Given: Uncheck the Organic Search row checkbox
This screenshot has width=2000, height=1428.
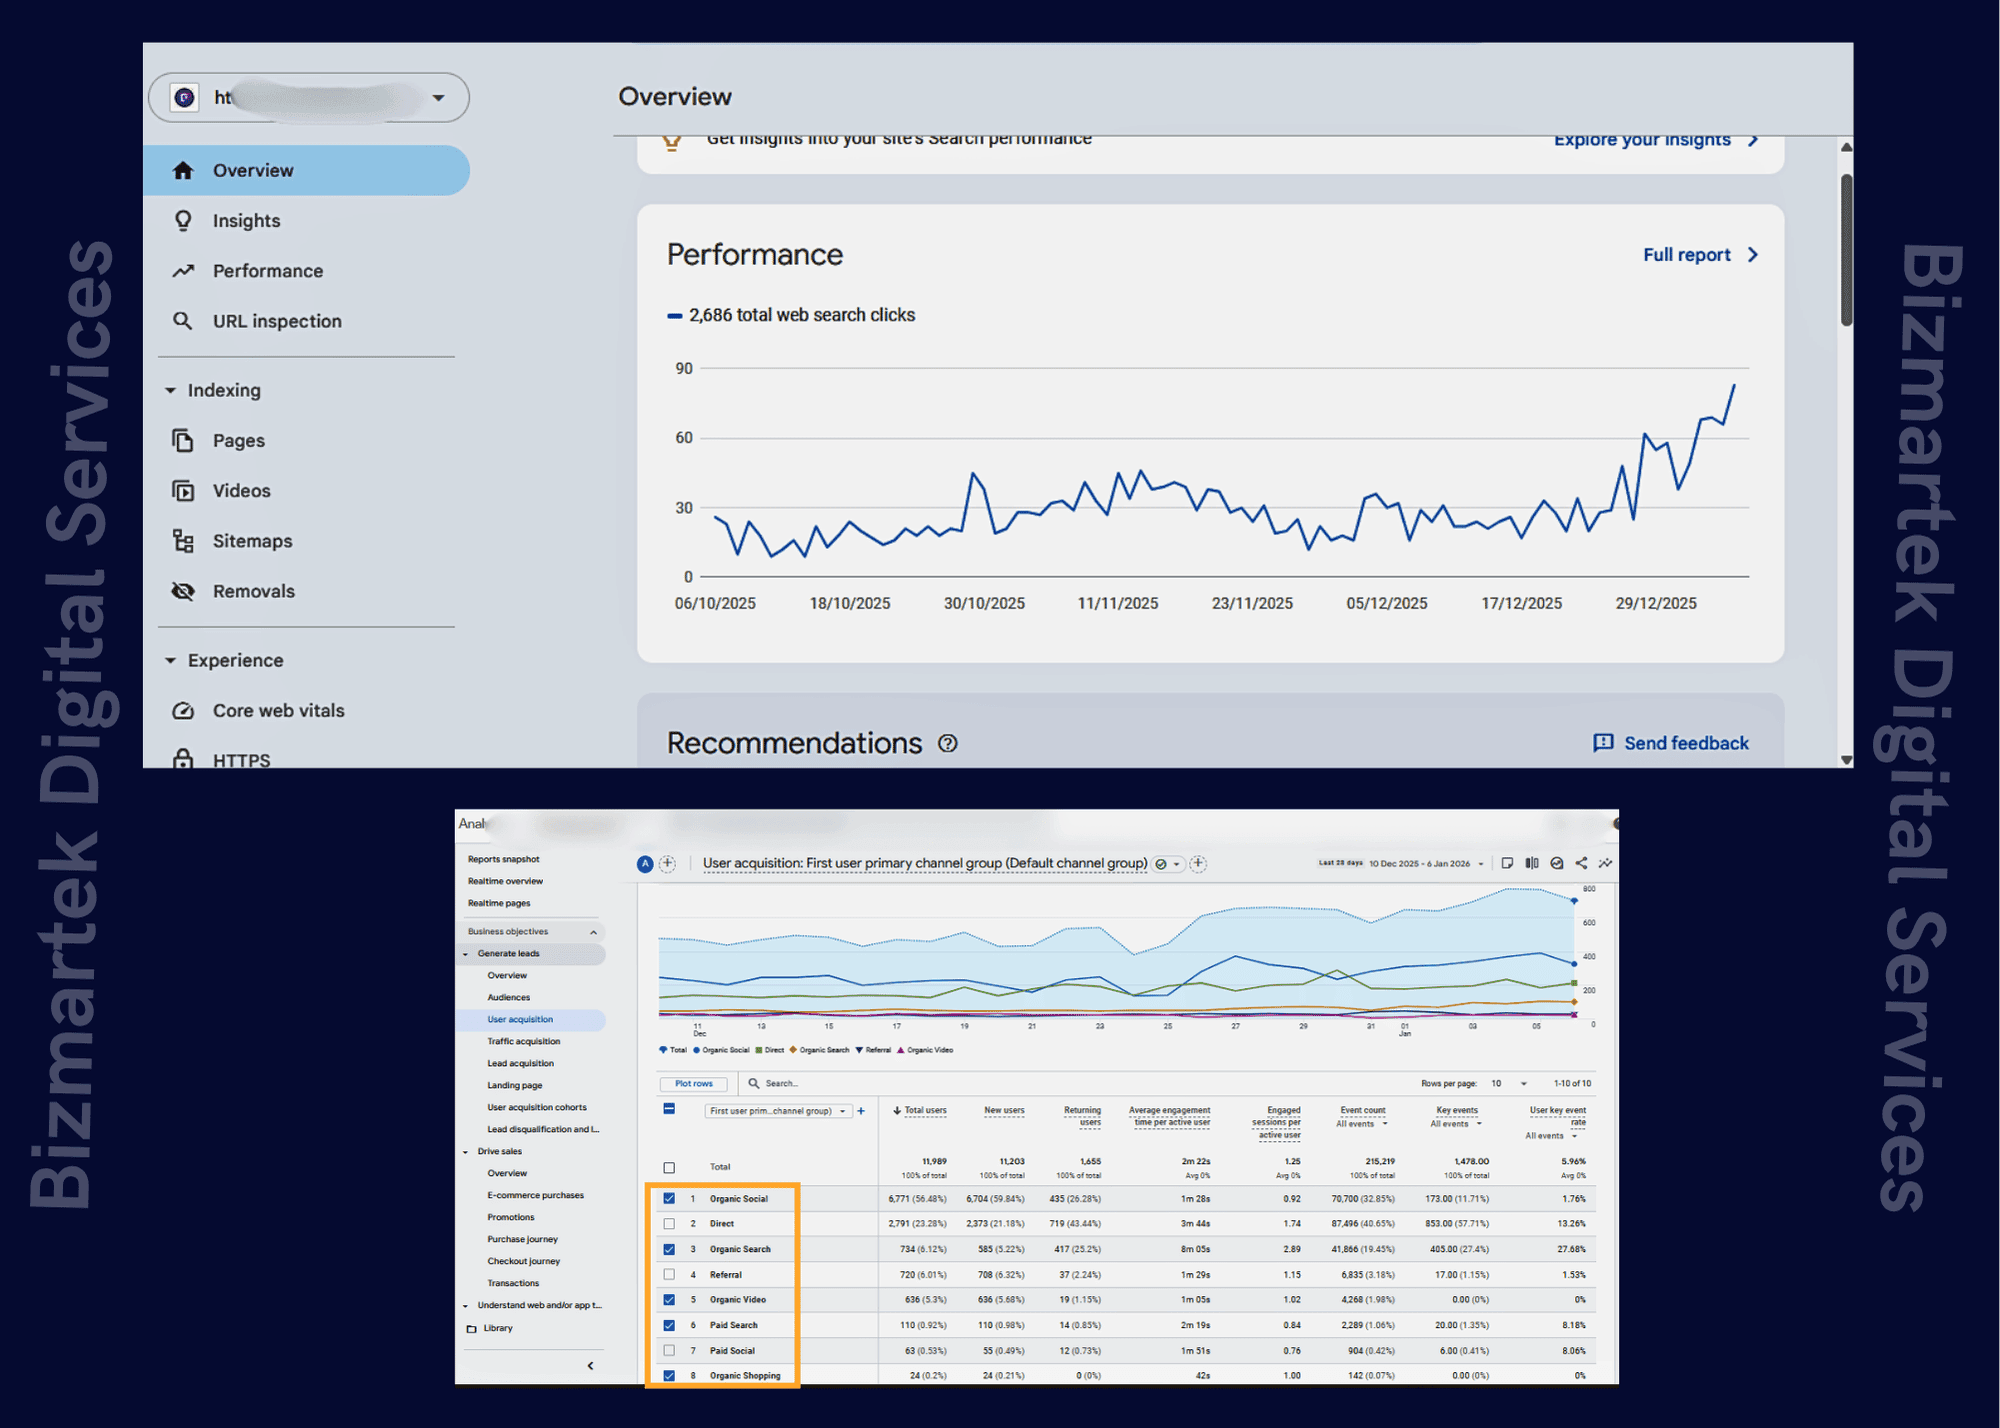Looking at the screenshot, I should point(669,1249).
